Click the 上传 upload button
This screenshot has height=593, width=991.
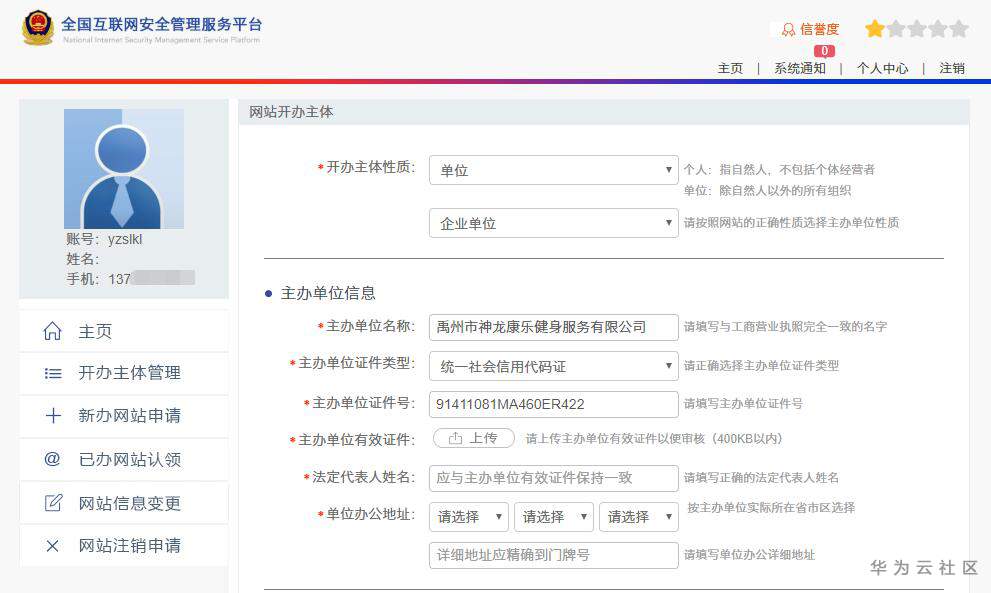(474, 438)
